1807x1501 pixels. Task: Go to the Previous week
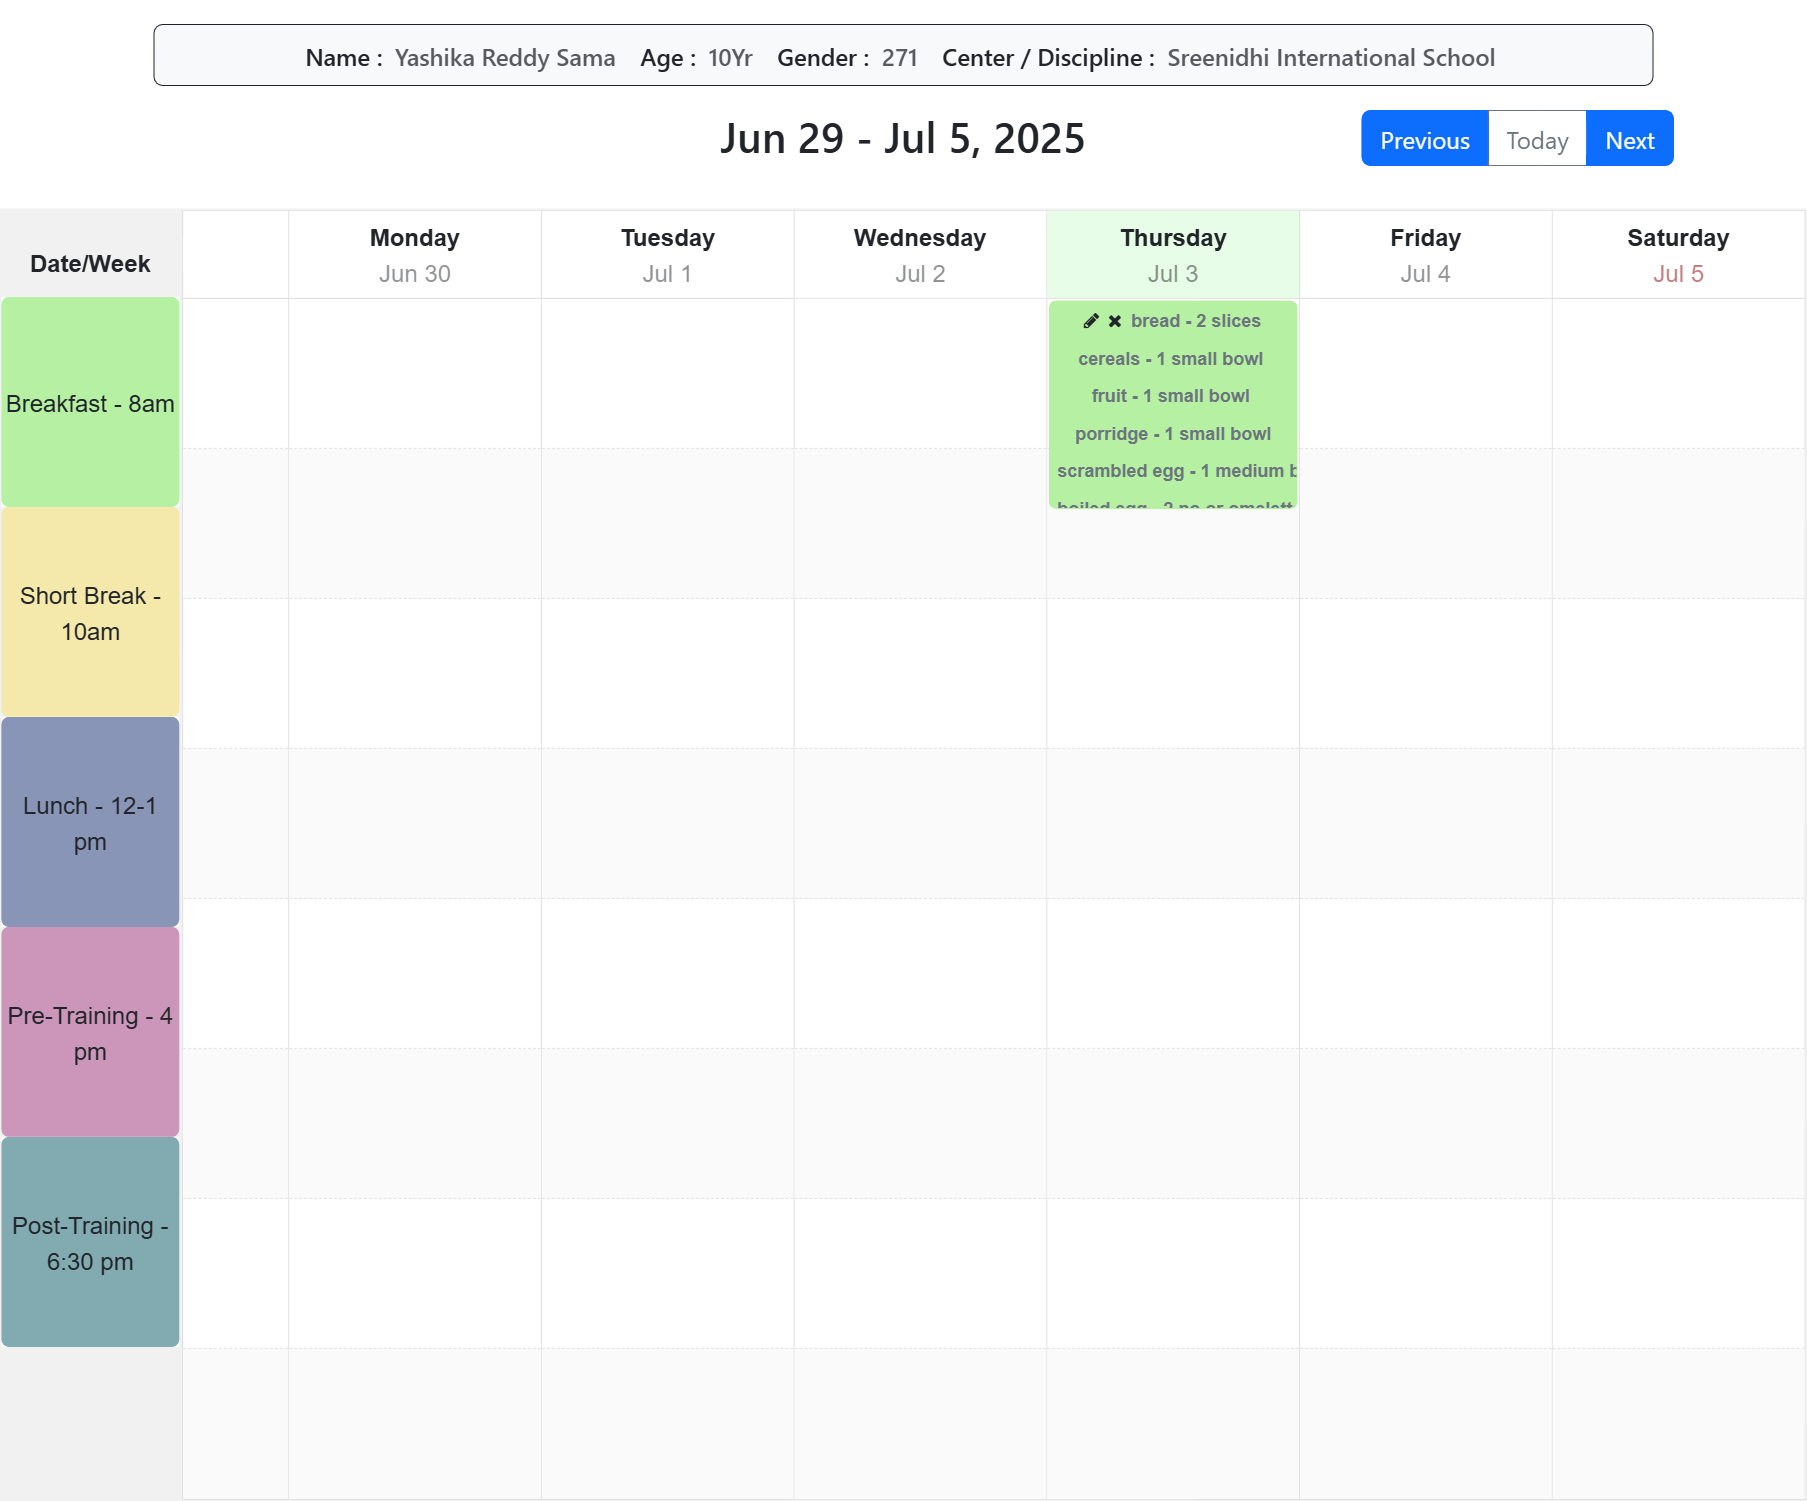coord(1424,139)
